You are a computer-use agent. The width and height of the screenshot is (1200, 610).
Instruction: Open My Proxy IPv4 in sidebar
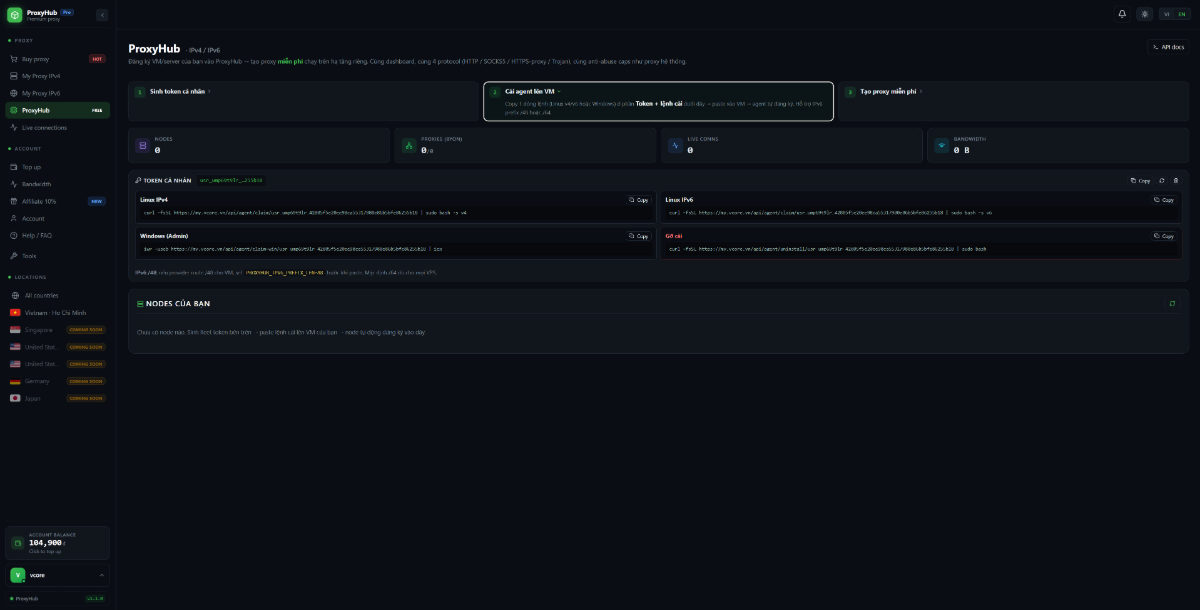click(x=56, y=76)
